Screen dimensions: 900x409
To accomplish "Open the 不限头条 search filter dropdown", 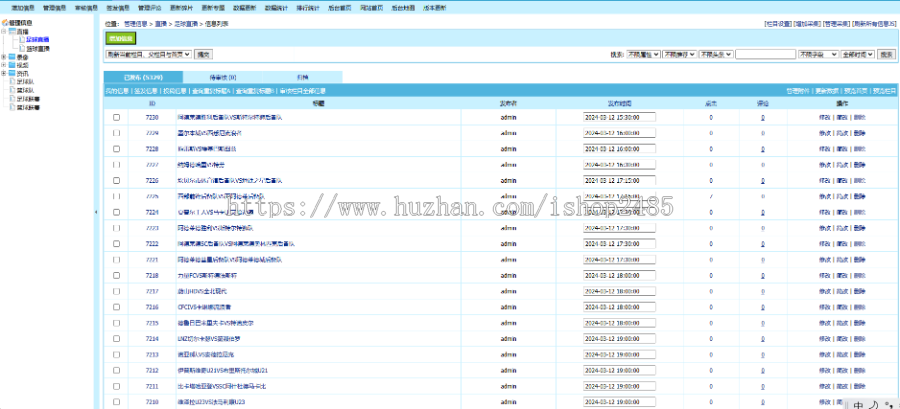I will (x=716, y=54).
